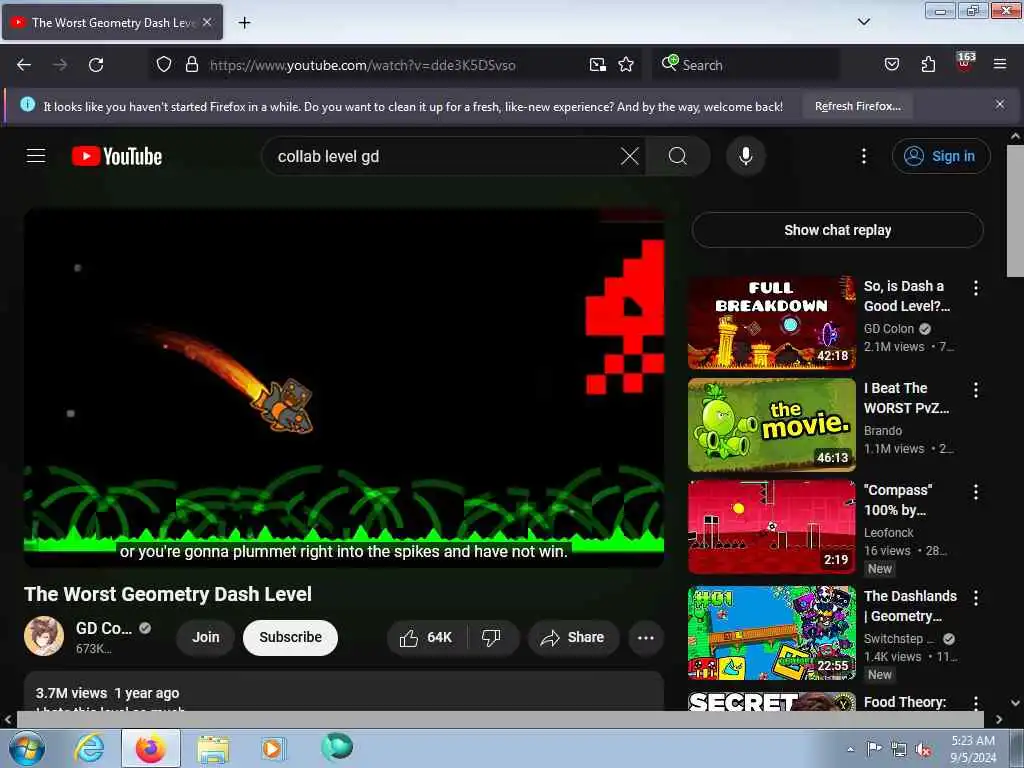Open Windows Explorer folder in taskbar
The image size is (1024, 768).
pos(213,748)
